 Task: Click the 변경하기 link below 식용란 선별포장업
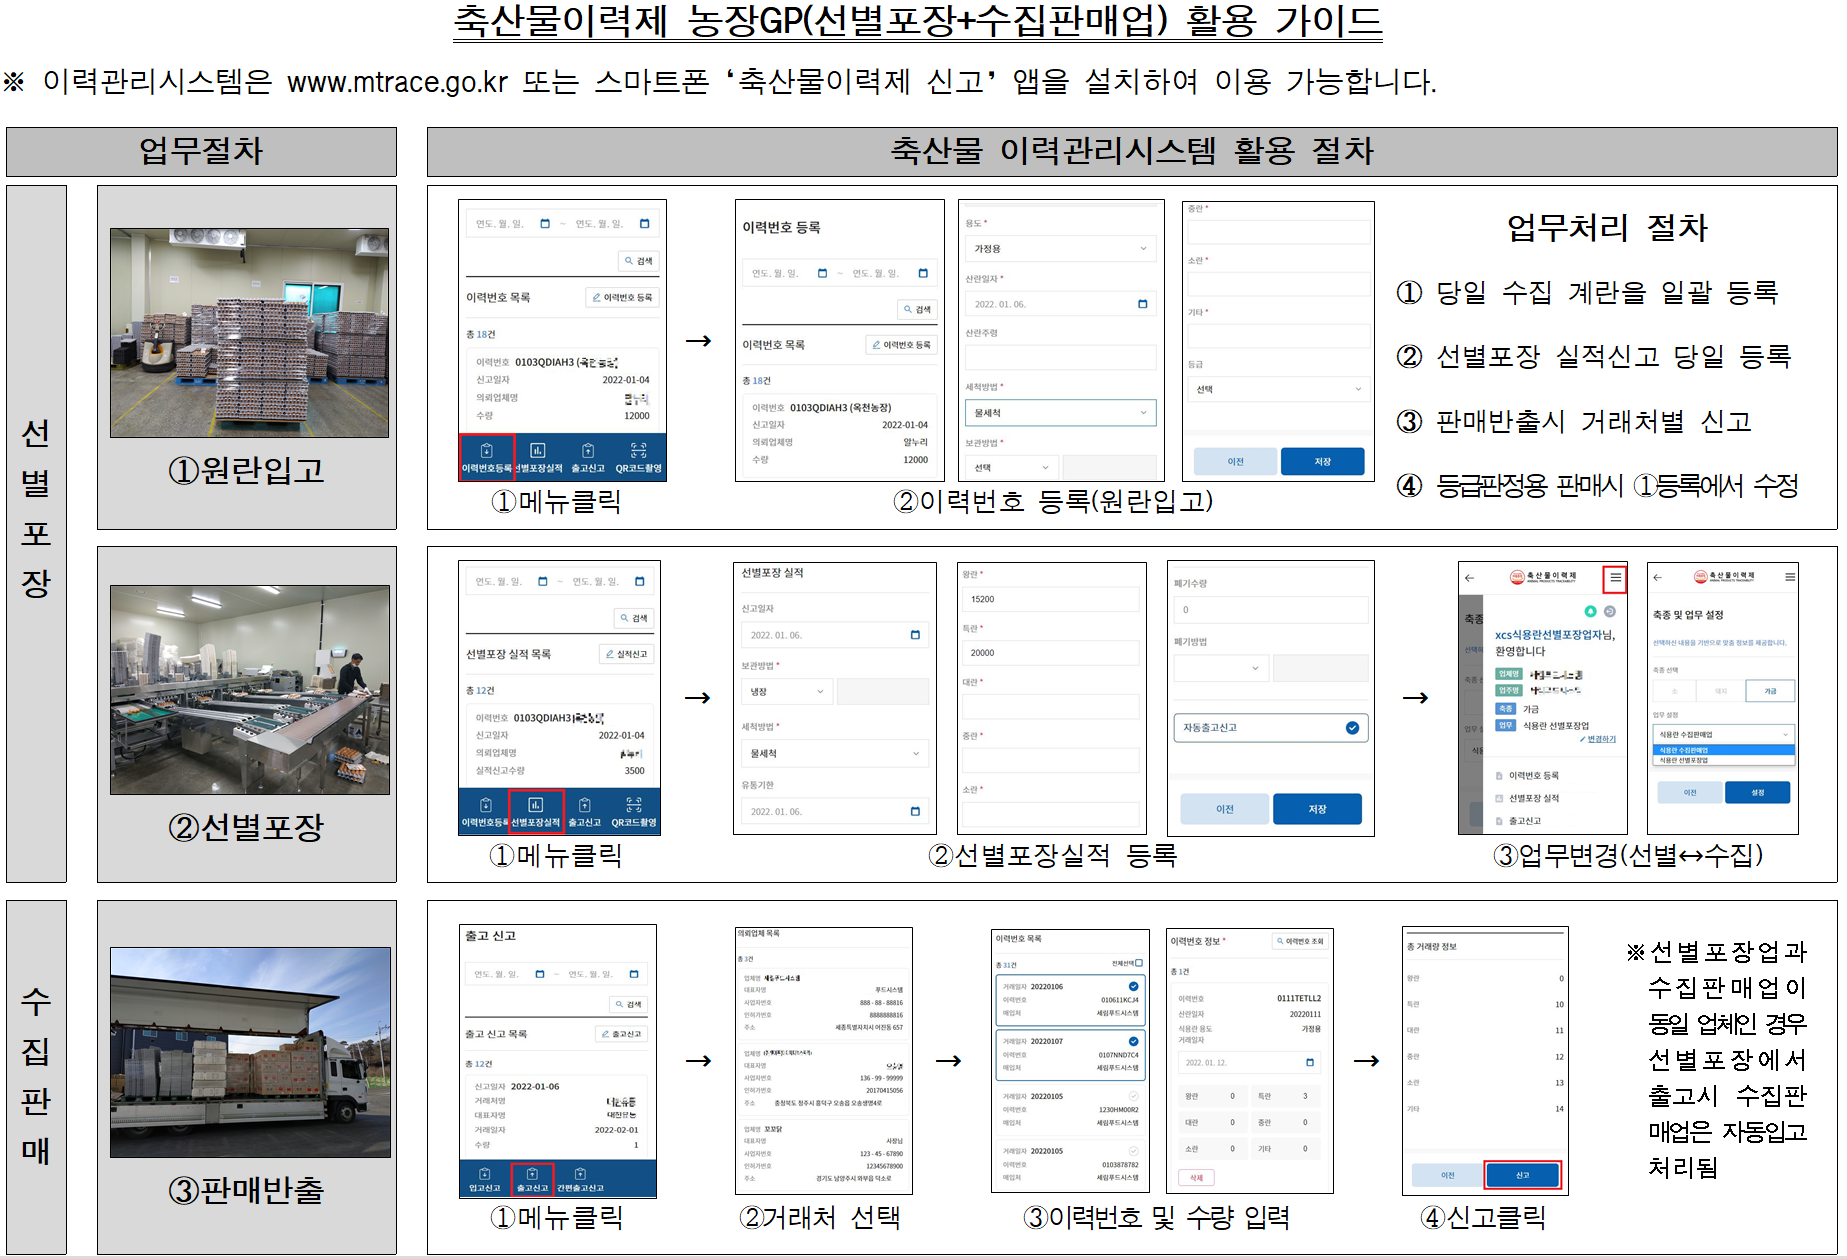1598,739
